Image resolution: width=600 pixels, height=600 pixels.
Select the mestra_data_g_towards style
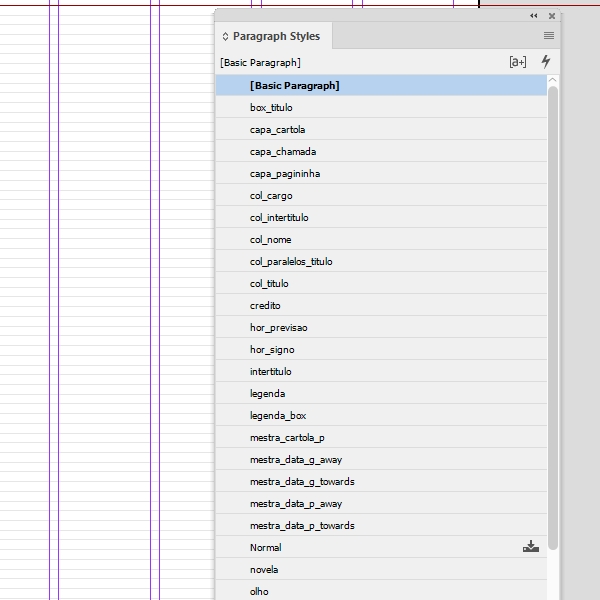(x=381, y=481)
